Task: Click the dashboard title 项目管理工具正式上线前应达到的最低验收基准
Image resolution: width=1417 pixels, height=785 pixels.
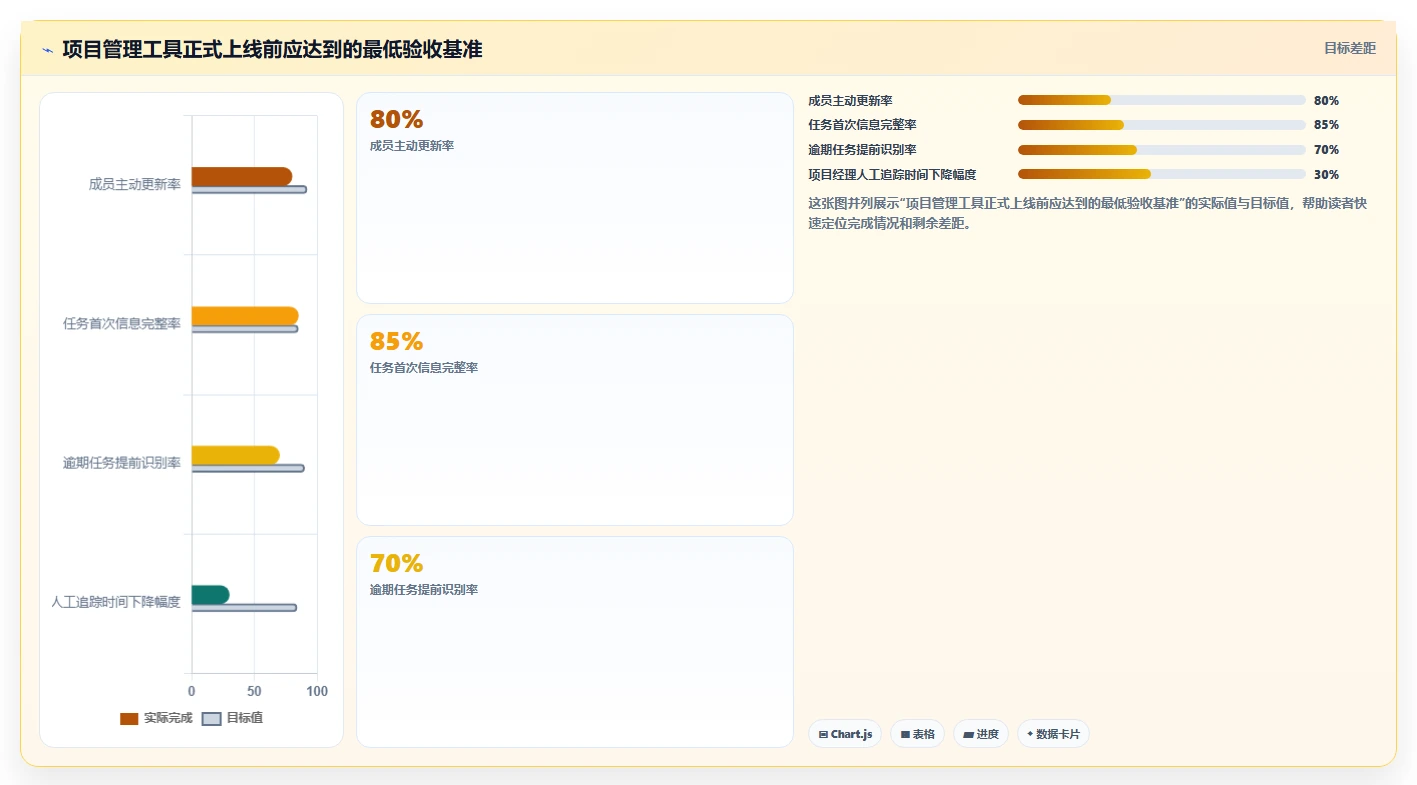Action: [x=272, y=49]
